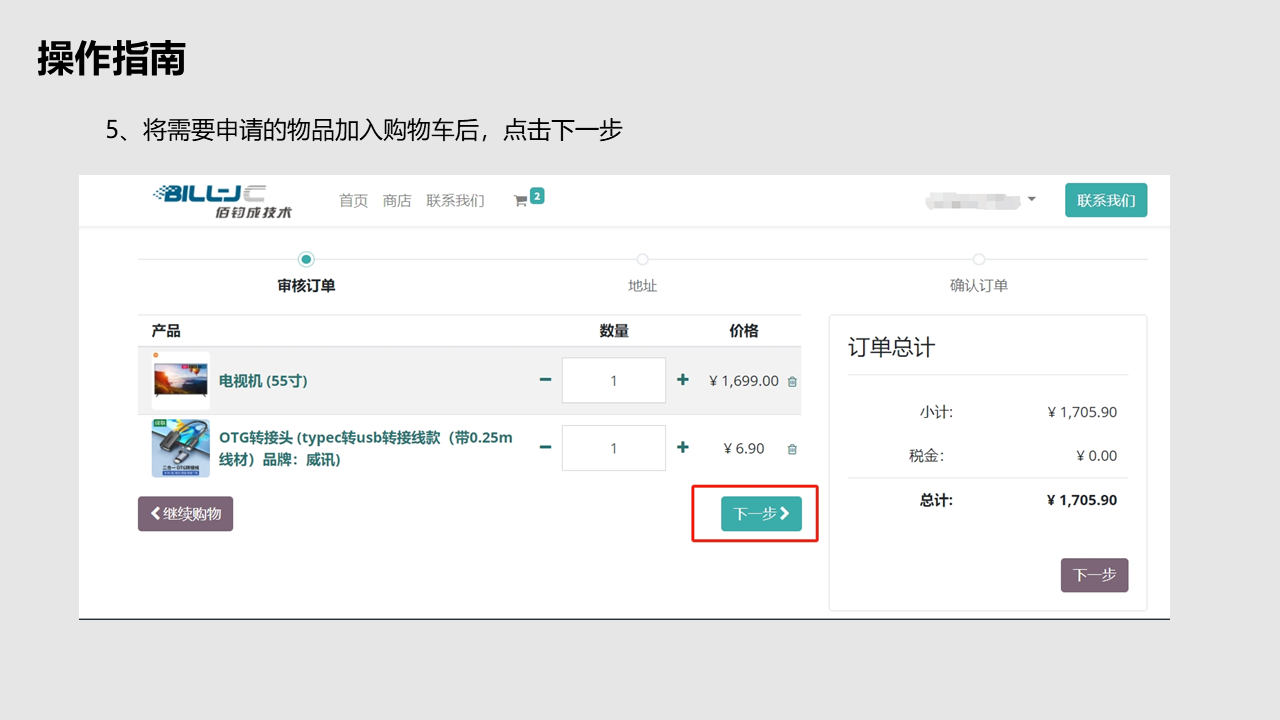Open 联系我们 in the navigation bar
This screenshot has width=1280, height=720.
click(455, 200)
